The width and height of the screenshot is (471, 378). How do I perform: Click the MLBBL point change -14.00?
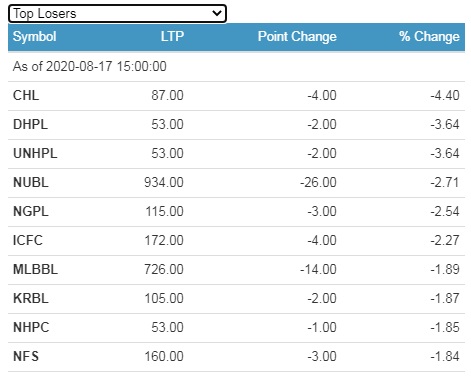(x=318, y=269)
